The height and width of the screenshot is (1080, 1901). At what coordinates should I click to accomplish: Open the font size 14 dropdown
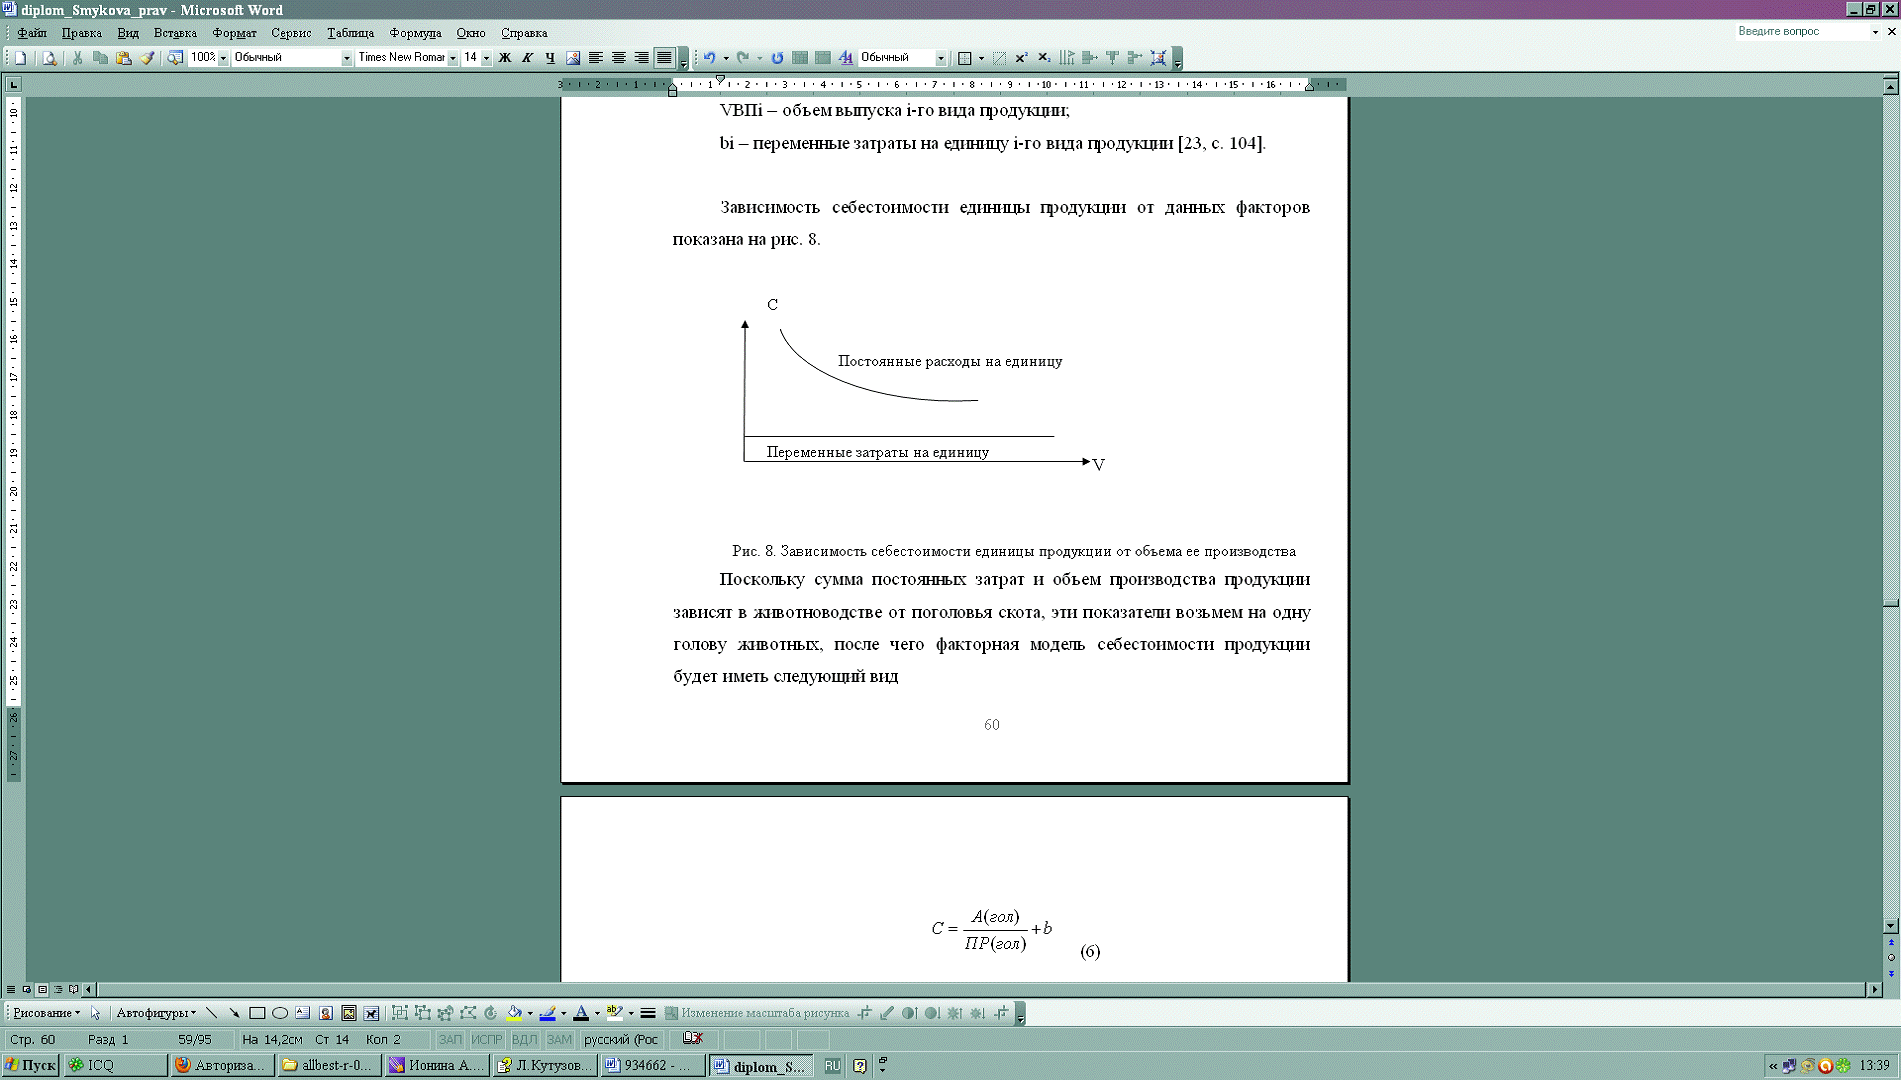point(486,58)
